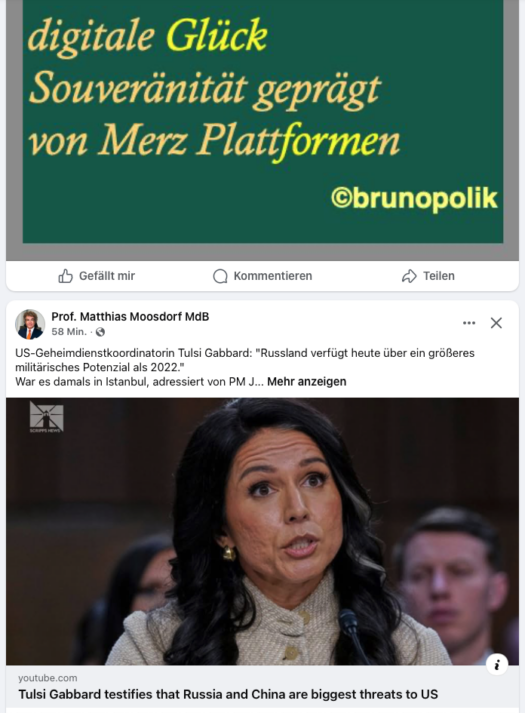
Task: Expand post text with Mehr anzeigen
Action: pyautogui.click(x=306, y=382)
